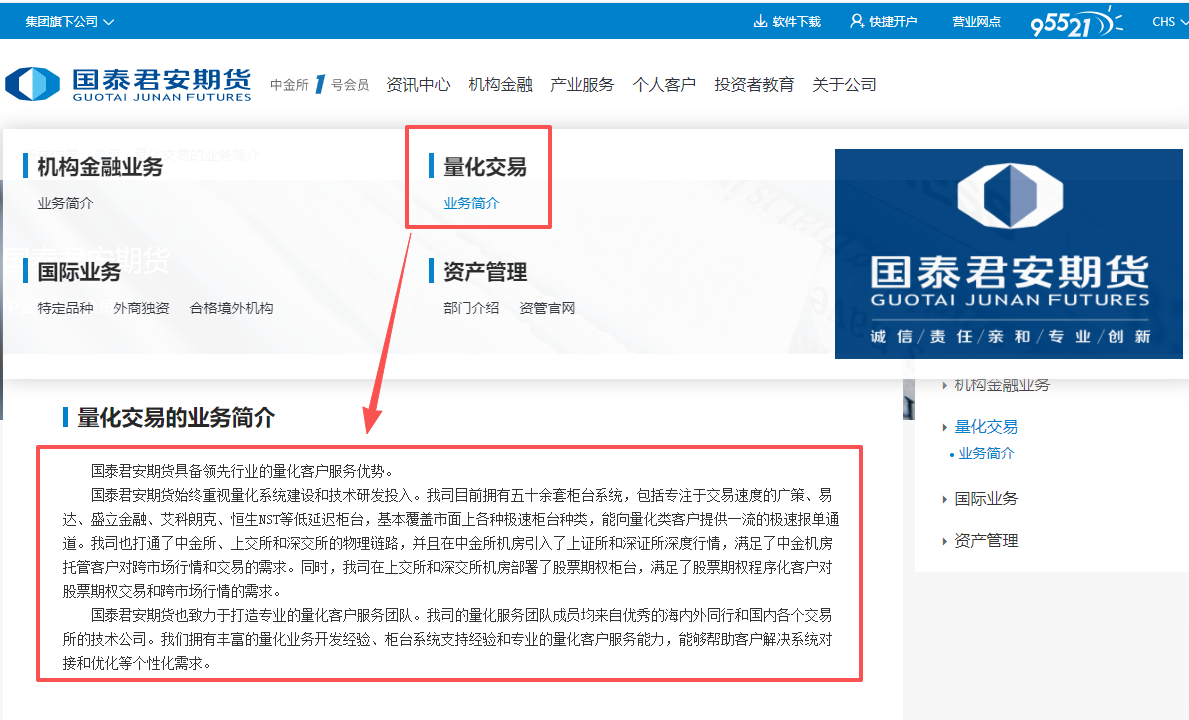Click 软件下载 text link
The height and width of the screenshot is (720, 1189).
click(x=796, y=22)
